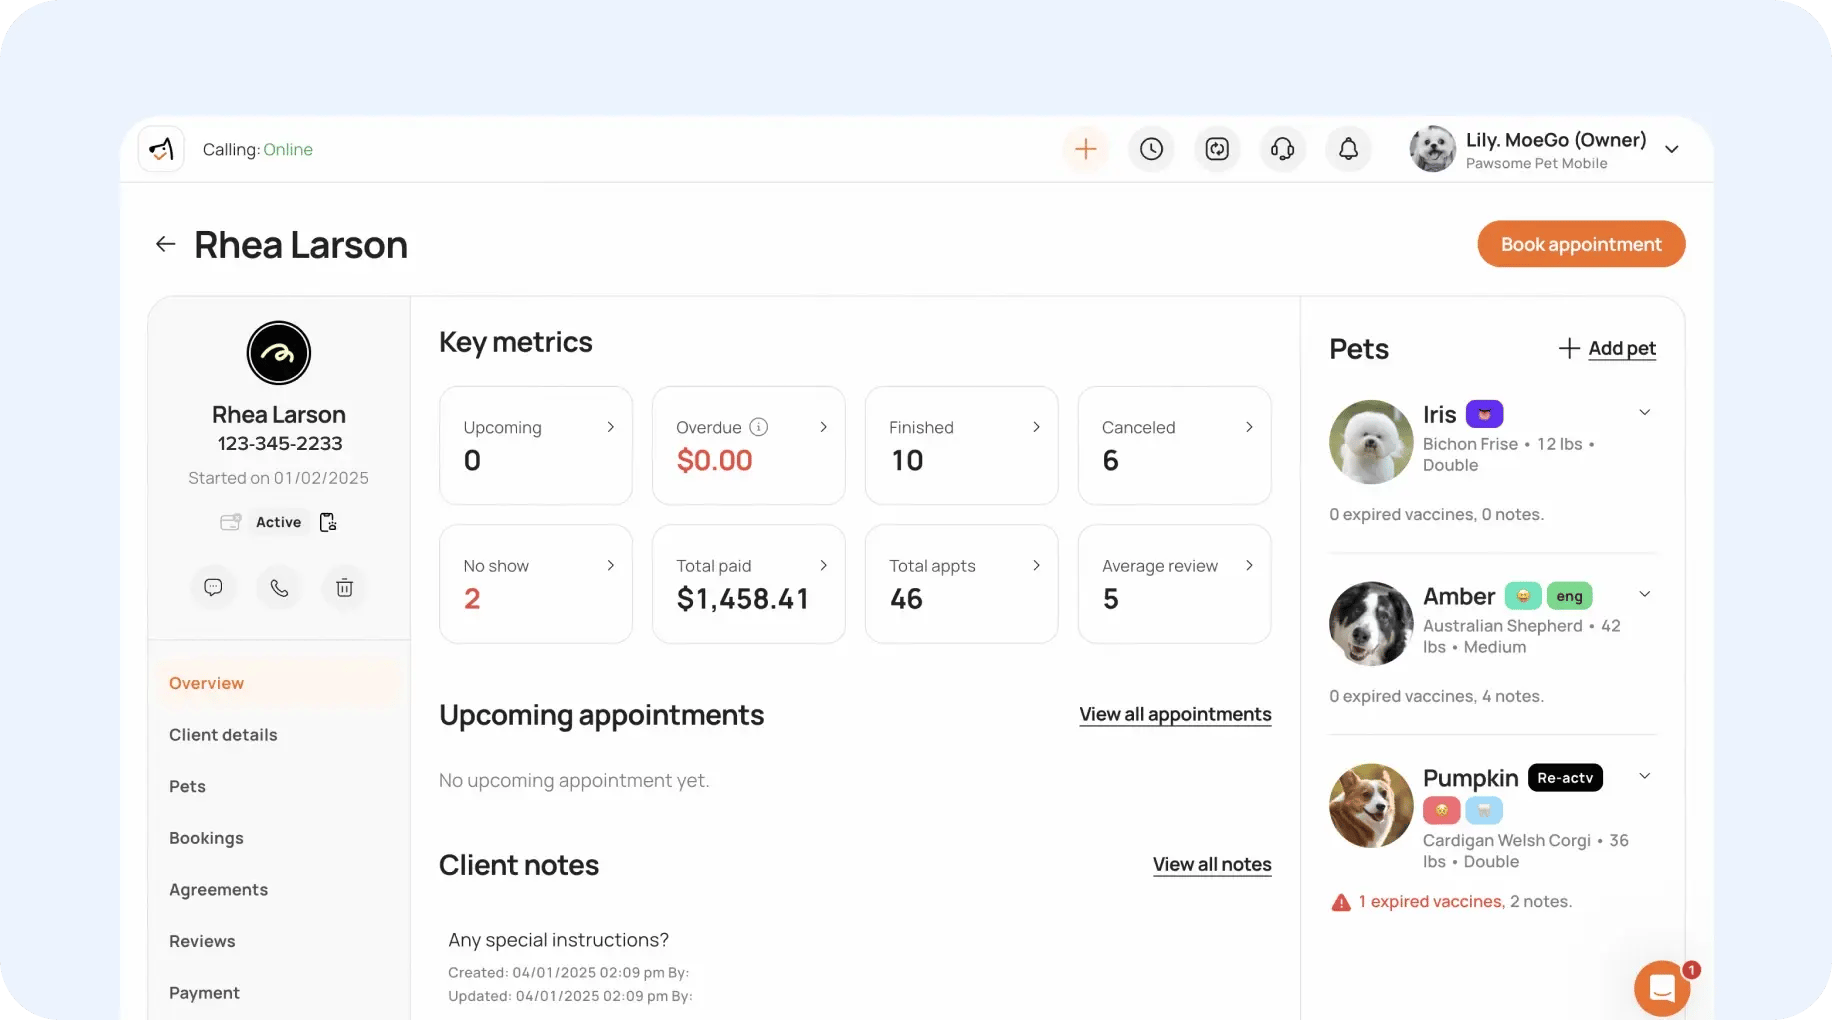Open the quick create plus icon in toolbar
Image resolution: width=1832 pixels, height=1020 pixels.
[x=1085, y=148]
